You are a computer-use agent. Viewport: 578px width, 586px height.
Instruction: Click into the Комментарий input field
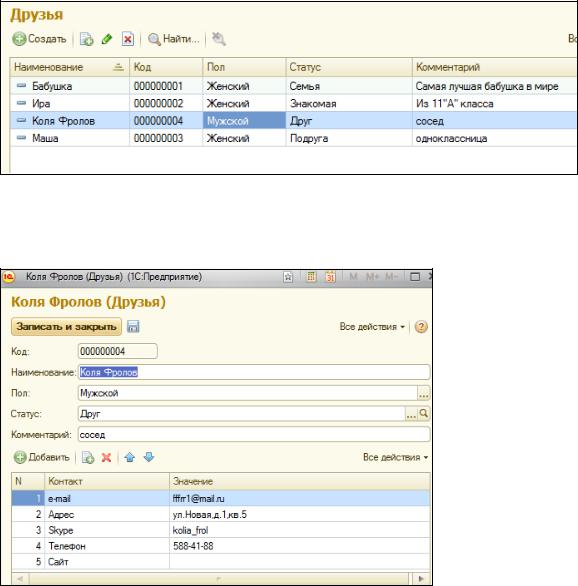tap(254, 435)
